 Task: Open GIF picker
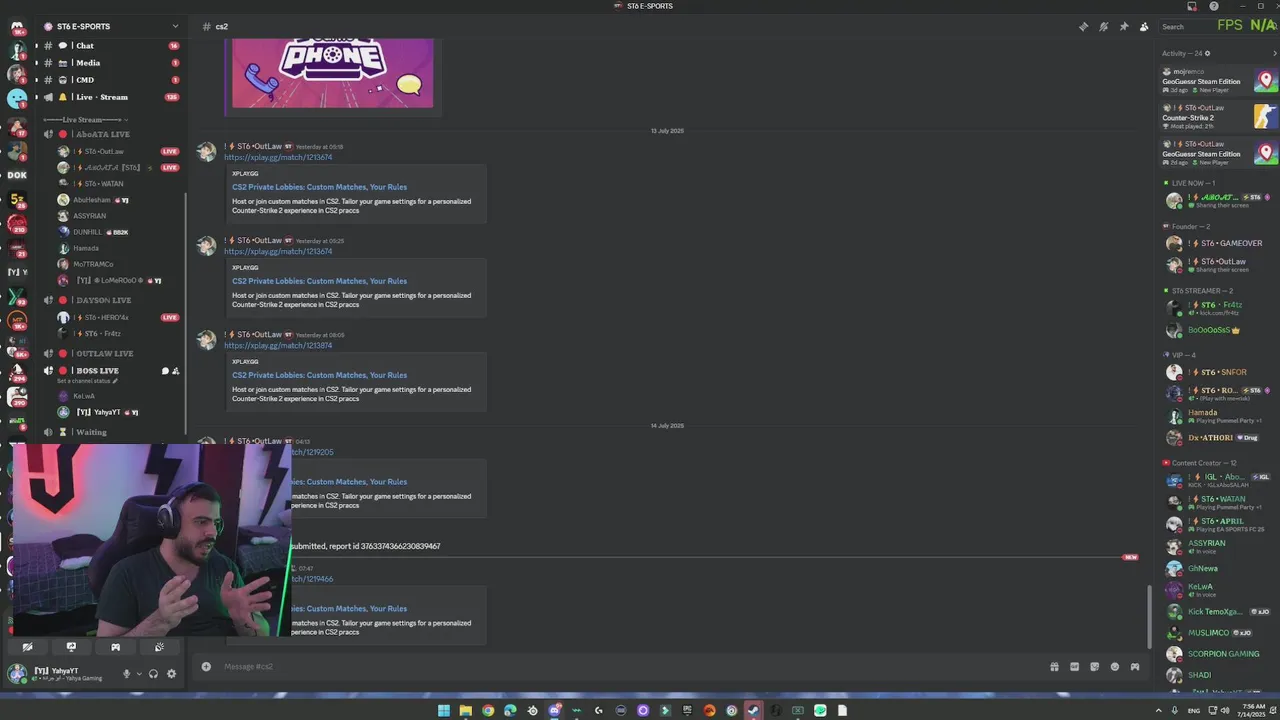pos(1074,667)
